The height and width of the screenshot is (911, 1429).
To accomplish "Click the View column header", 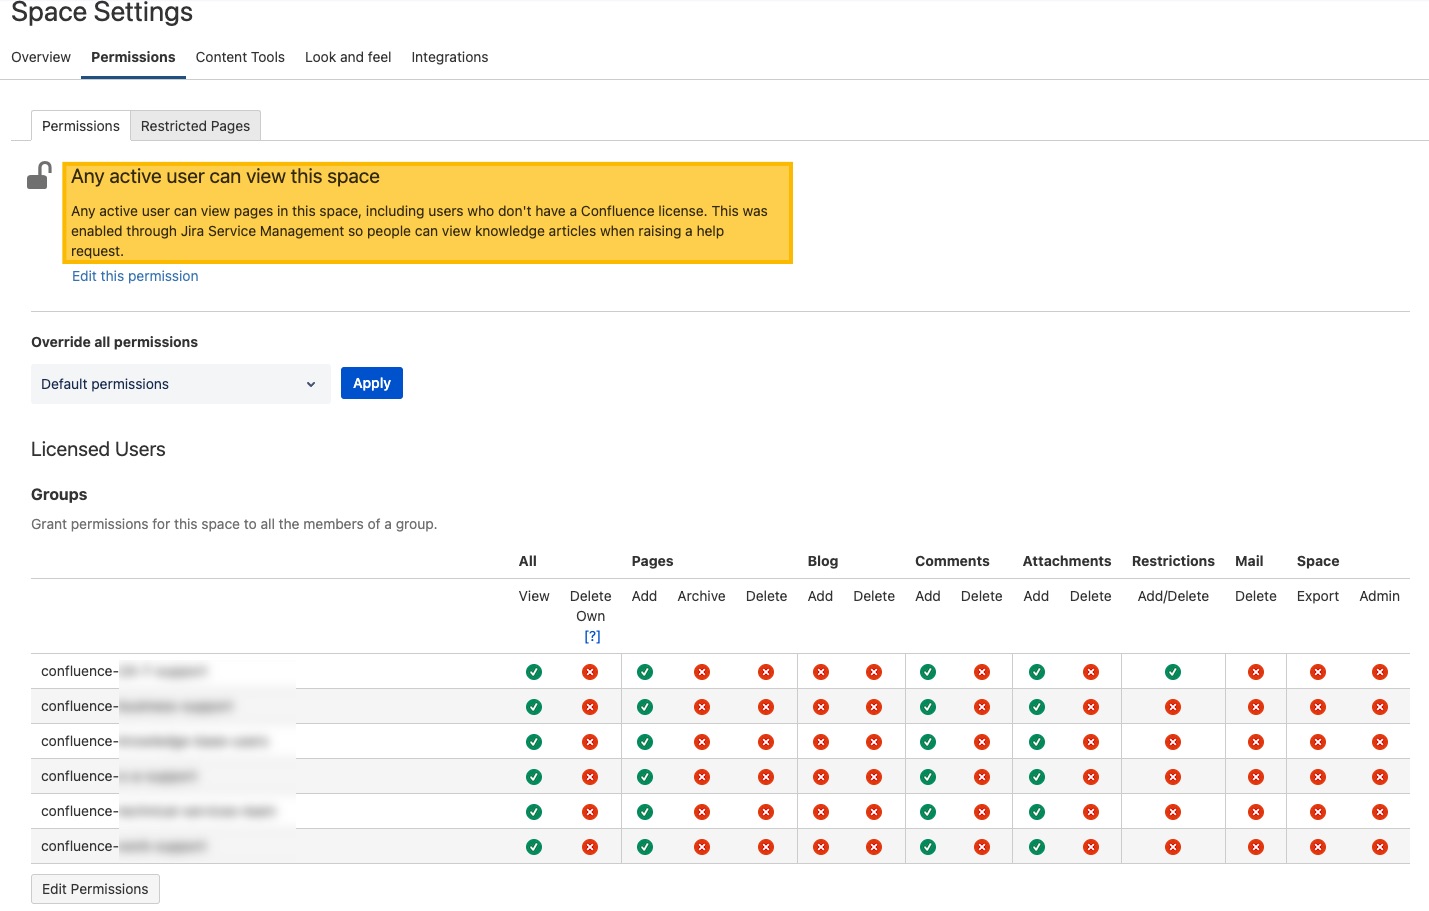I will pos(534,596).
